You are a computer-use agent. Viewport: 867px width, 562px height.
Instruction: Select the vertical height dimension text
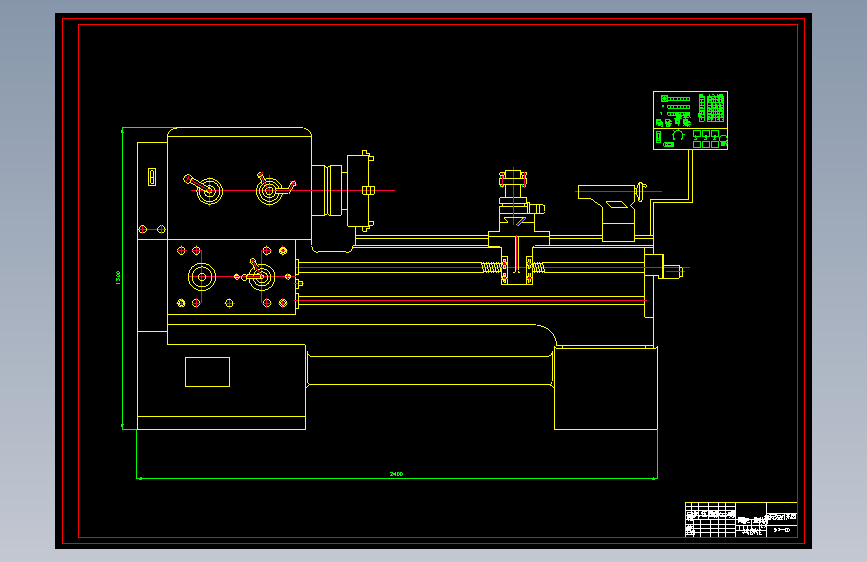118,278
